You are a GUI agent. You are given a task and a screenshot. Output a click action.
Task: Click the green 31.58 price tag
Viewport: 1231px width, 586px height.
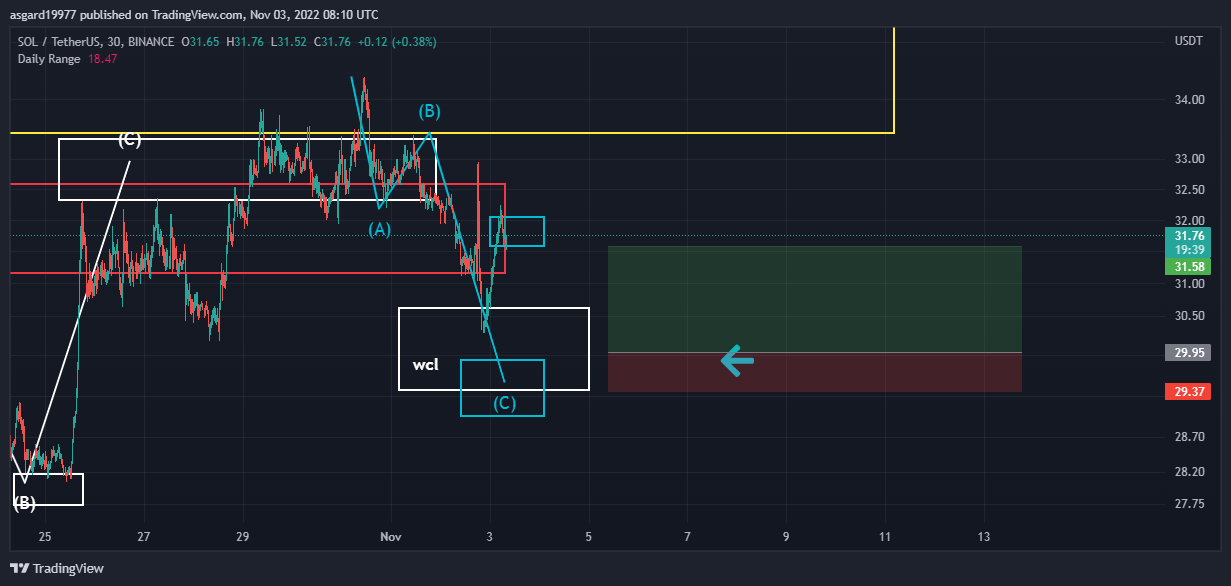tap(1188, 266)
